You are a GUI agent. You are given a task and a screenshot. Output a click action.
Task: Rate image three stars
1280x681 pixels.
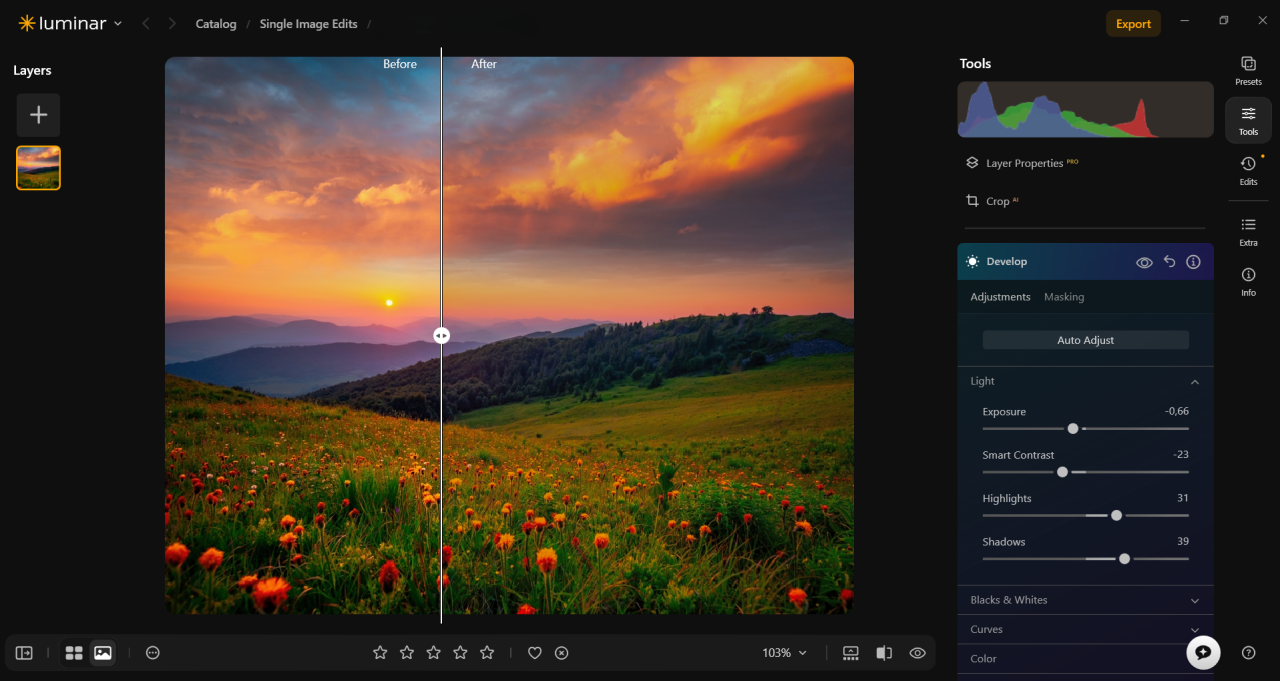point(433,652)
